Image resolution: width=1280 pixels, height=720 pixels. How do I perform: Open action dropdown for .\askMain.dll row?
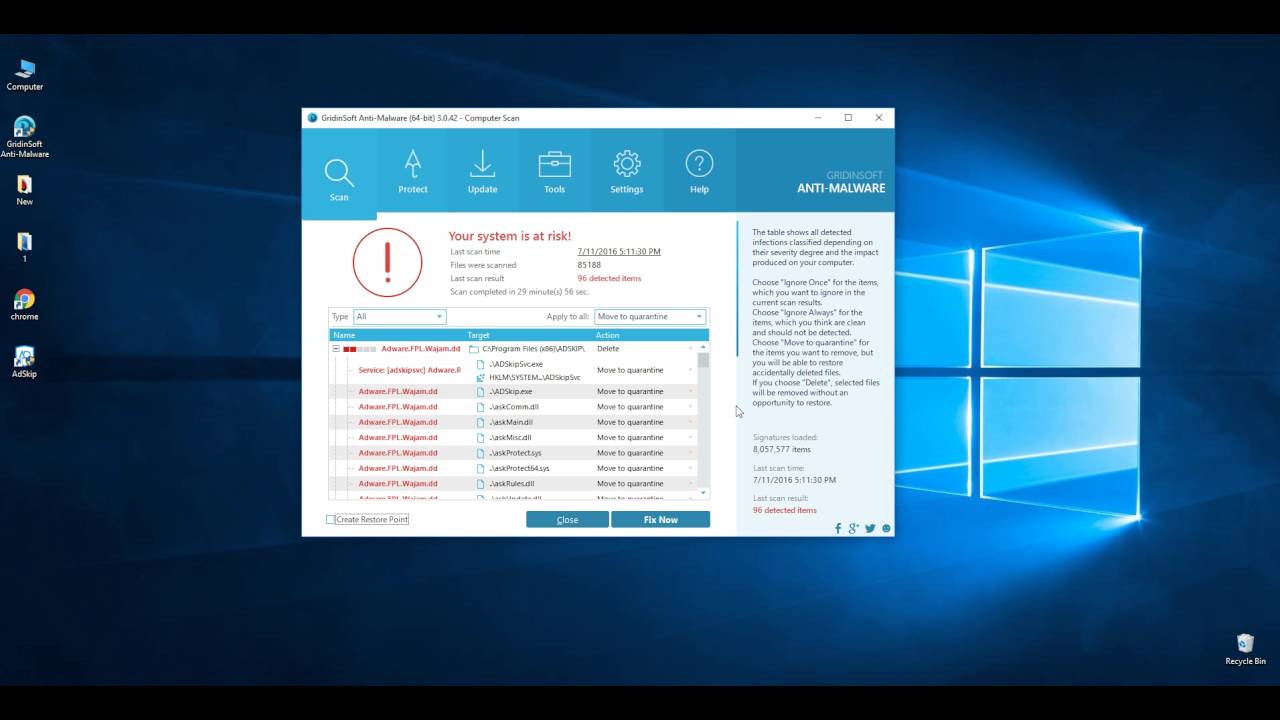[x=690, y=422]
